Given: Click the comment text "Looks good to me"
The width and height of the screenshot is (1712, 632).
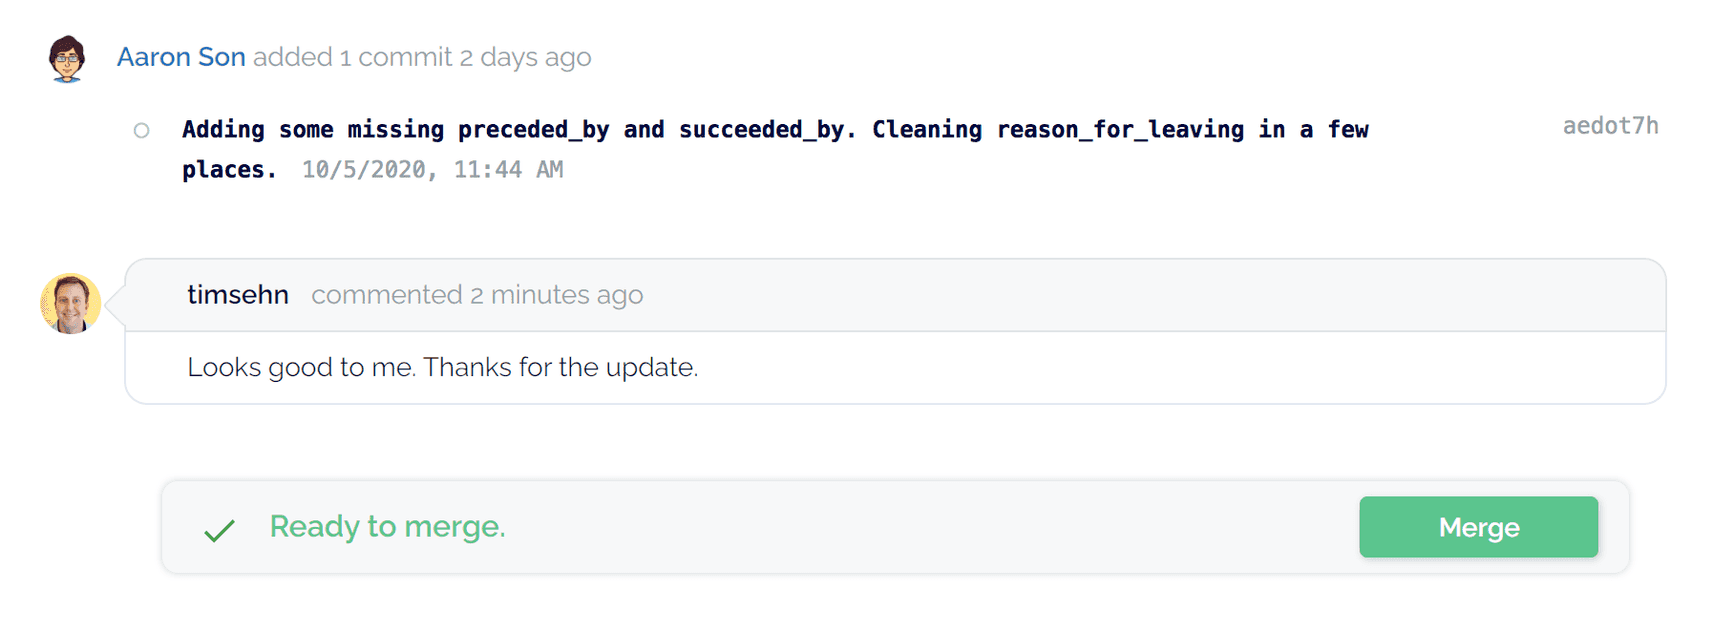Looking at the screenshot, I should click(300, 367).
